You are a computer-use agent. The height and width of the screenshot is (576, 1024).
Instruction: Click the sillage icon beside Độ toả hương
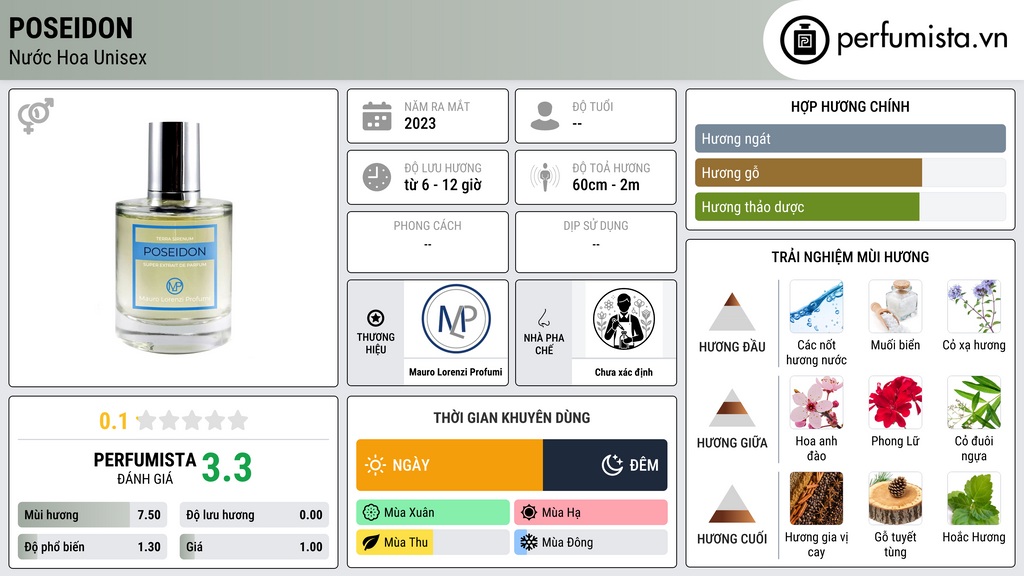(545, 177)
